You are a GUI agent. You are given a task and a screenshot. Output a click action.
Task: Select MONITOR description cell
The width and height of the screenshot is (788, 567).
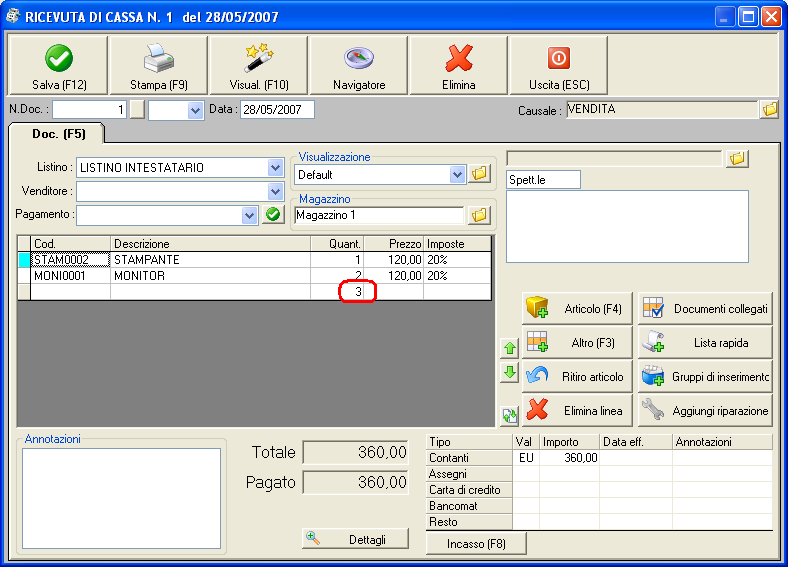[211, 276]
